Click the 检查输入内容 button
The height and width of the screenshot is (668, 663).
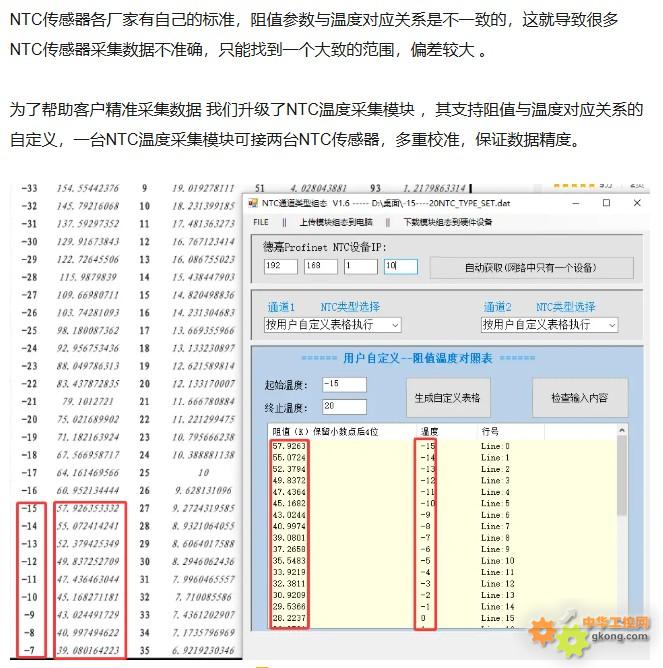[x=579, y=397]
